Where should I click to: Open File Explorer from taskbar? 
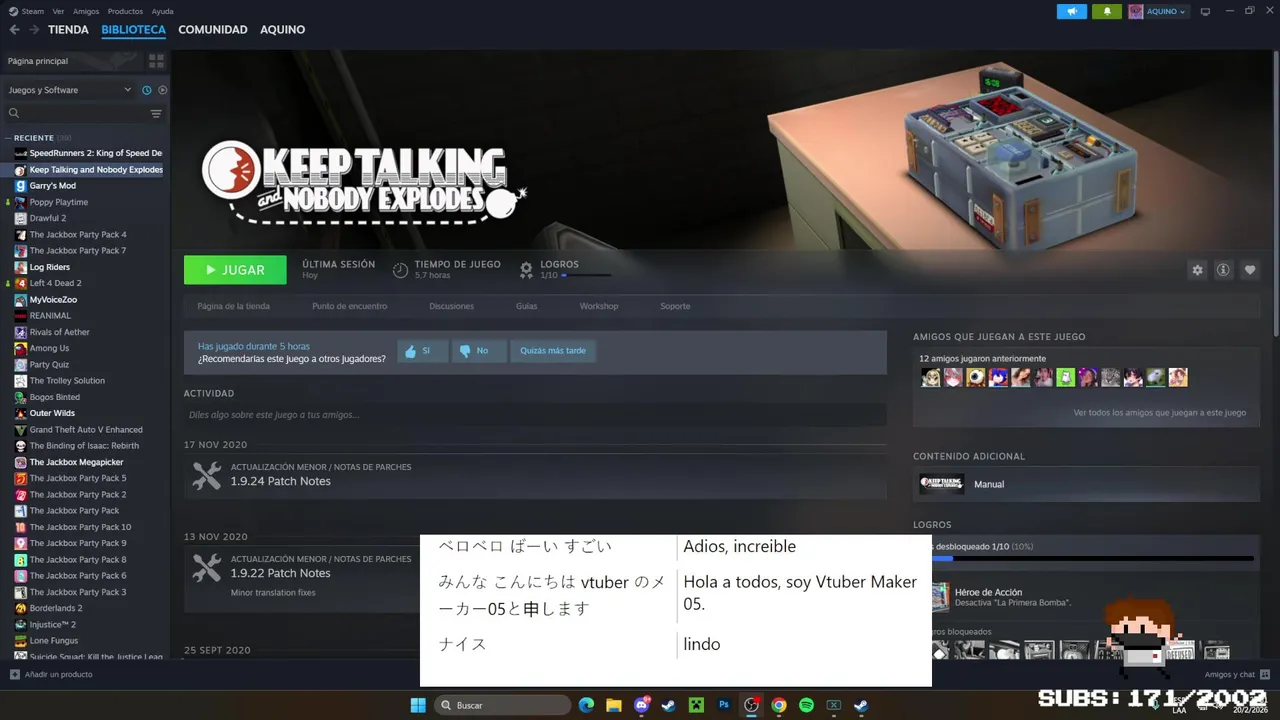(x=614, y=705)
